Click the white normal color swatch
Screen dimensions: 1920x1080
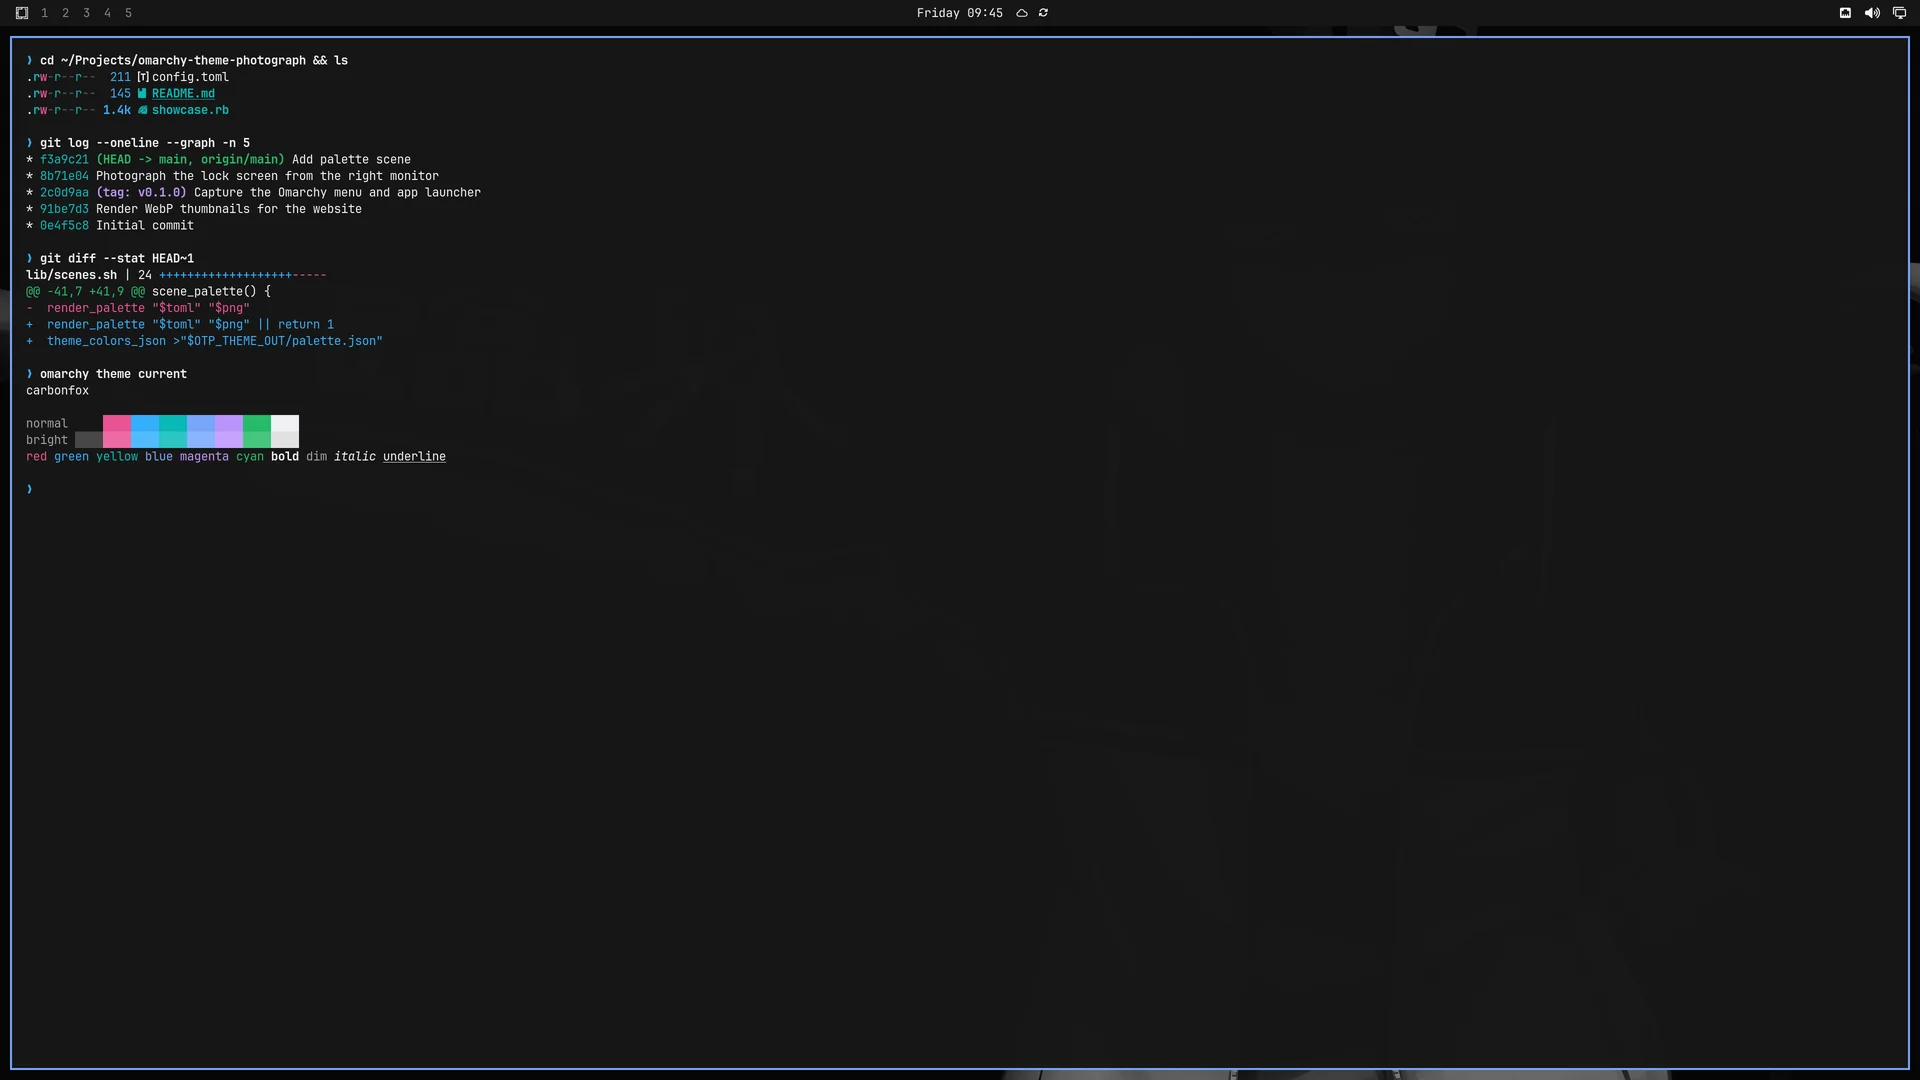tap(285, 423)
